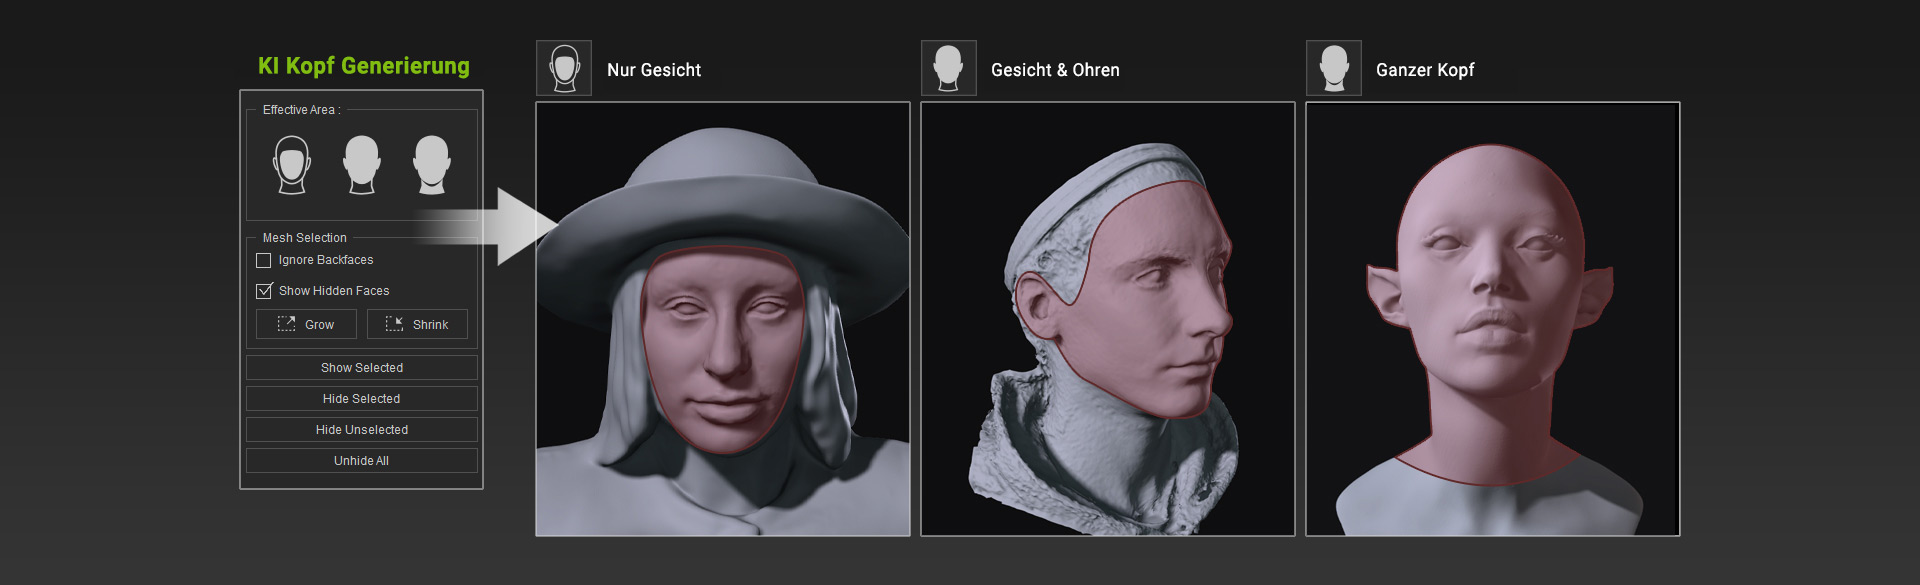Grow the mesh selection
The width and height of the screenshot is (1920, 585).
click(306, 324)
